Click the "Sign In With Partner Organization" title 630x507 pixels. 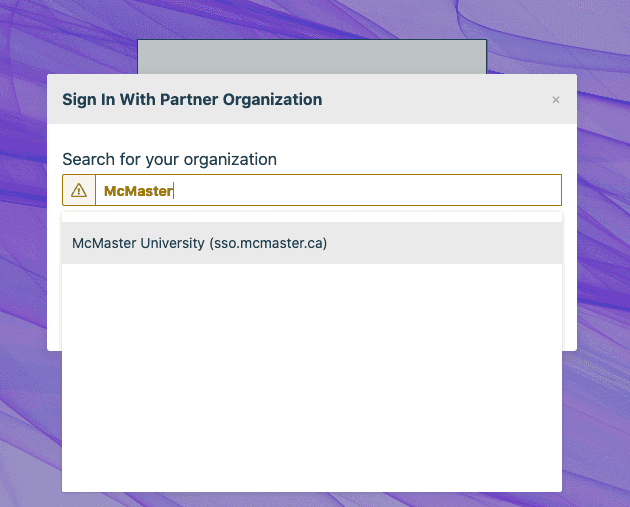point(192,100)
